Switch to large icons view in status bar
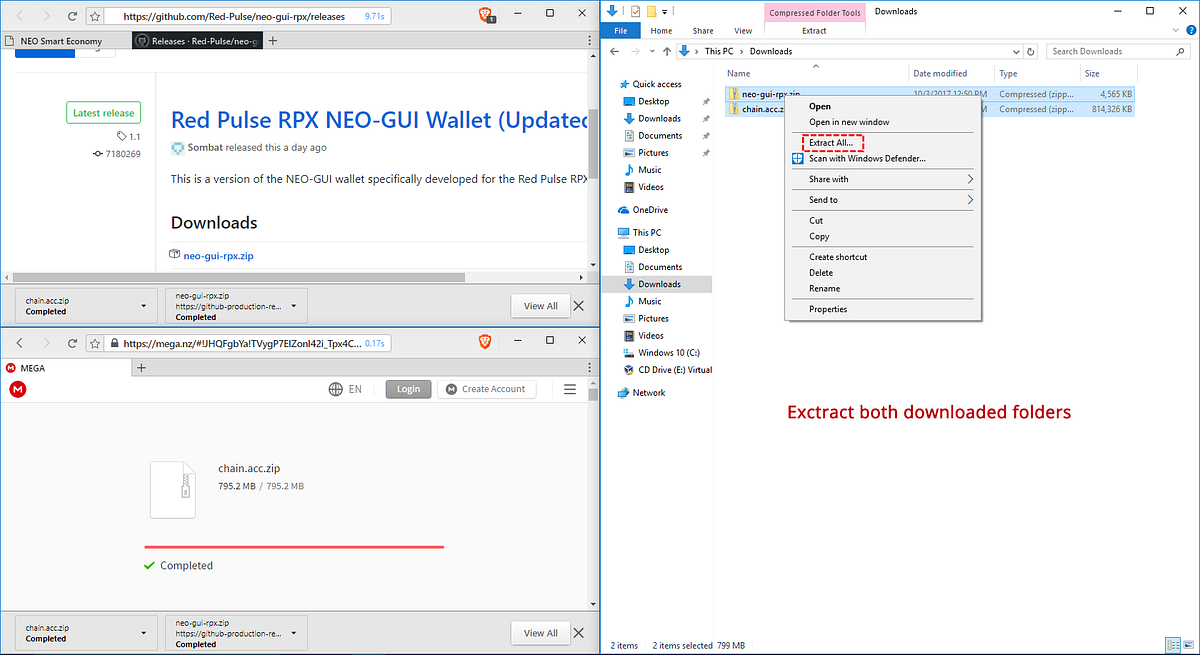 tap(1187, 645)
